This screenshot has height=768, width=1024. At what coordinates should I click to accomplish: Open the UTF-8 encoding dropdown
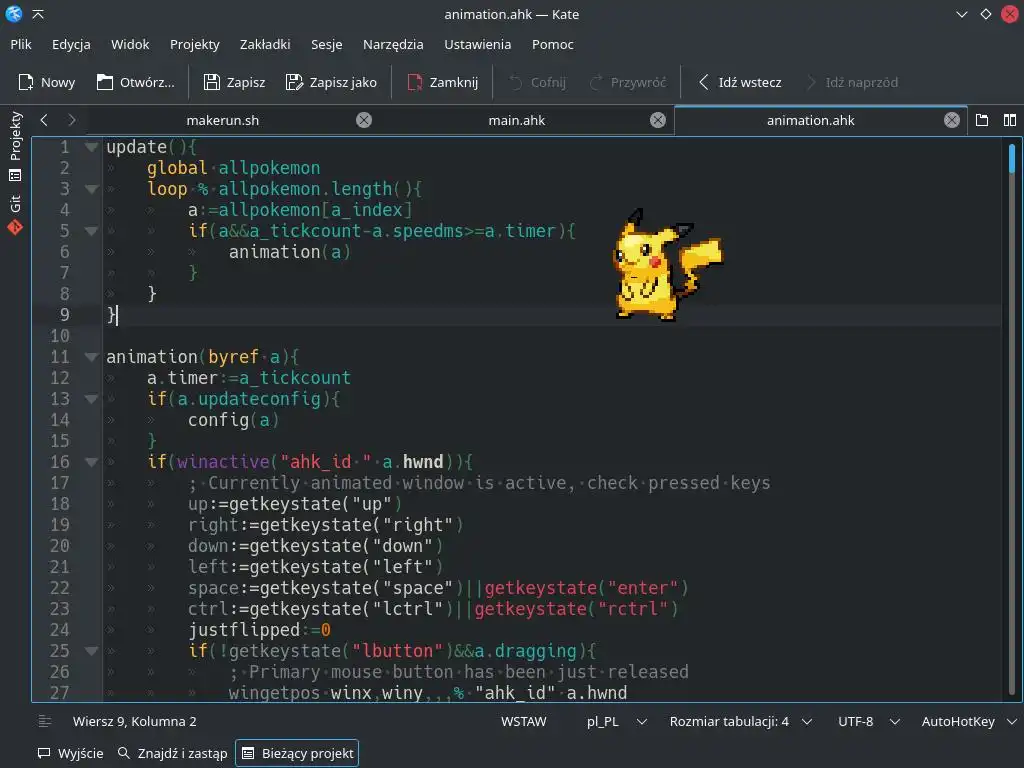869,722
